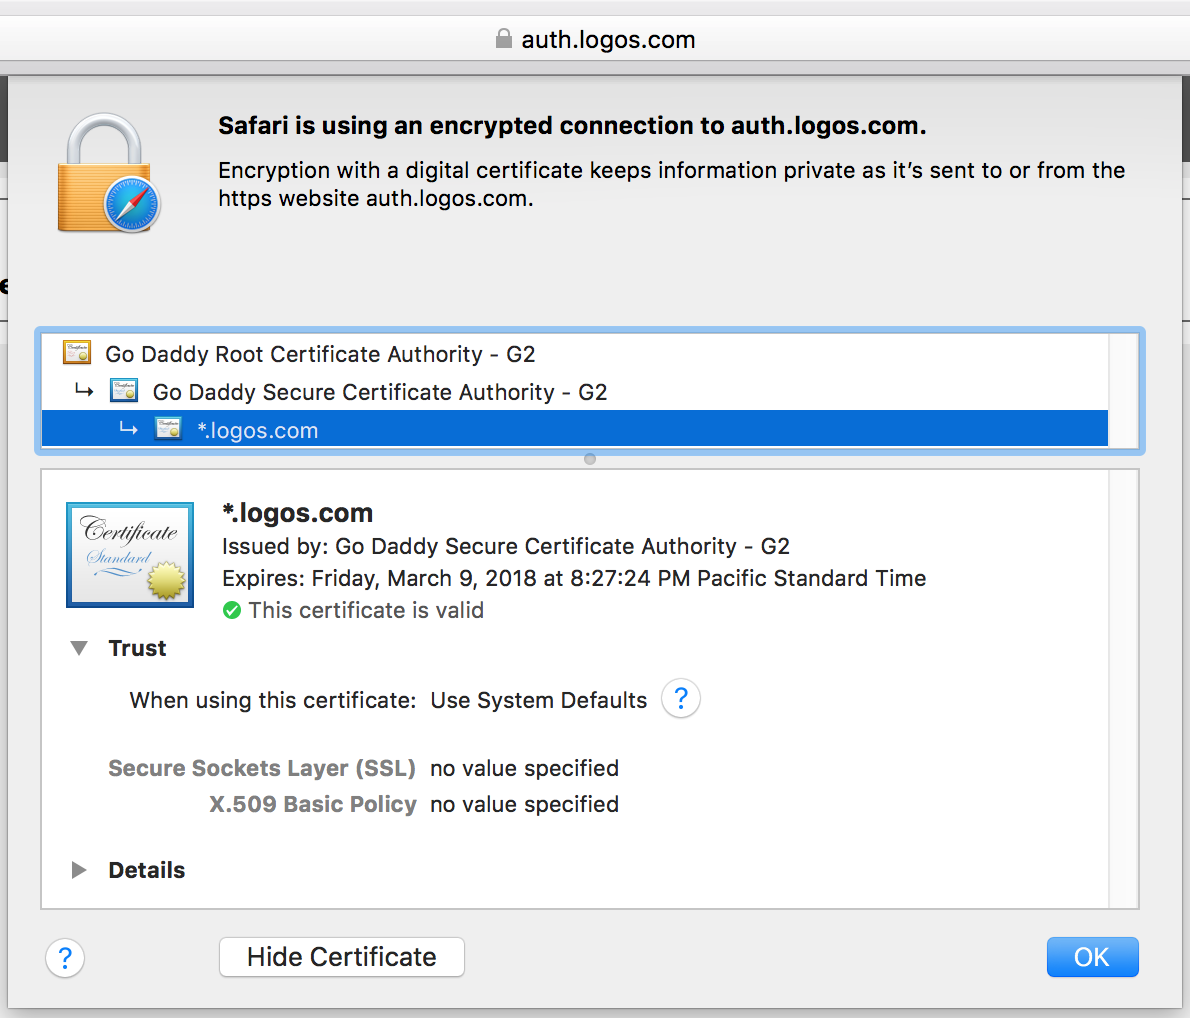The height and width of the screenshot is (1018, 1190).
Task: Click the bold encrypted connection heading
Action: [x=572, y=125]
